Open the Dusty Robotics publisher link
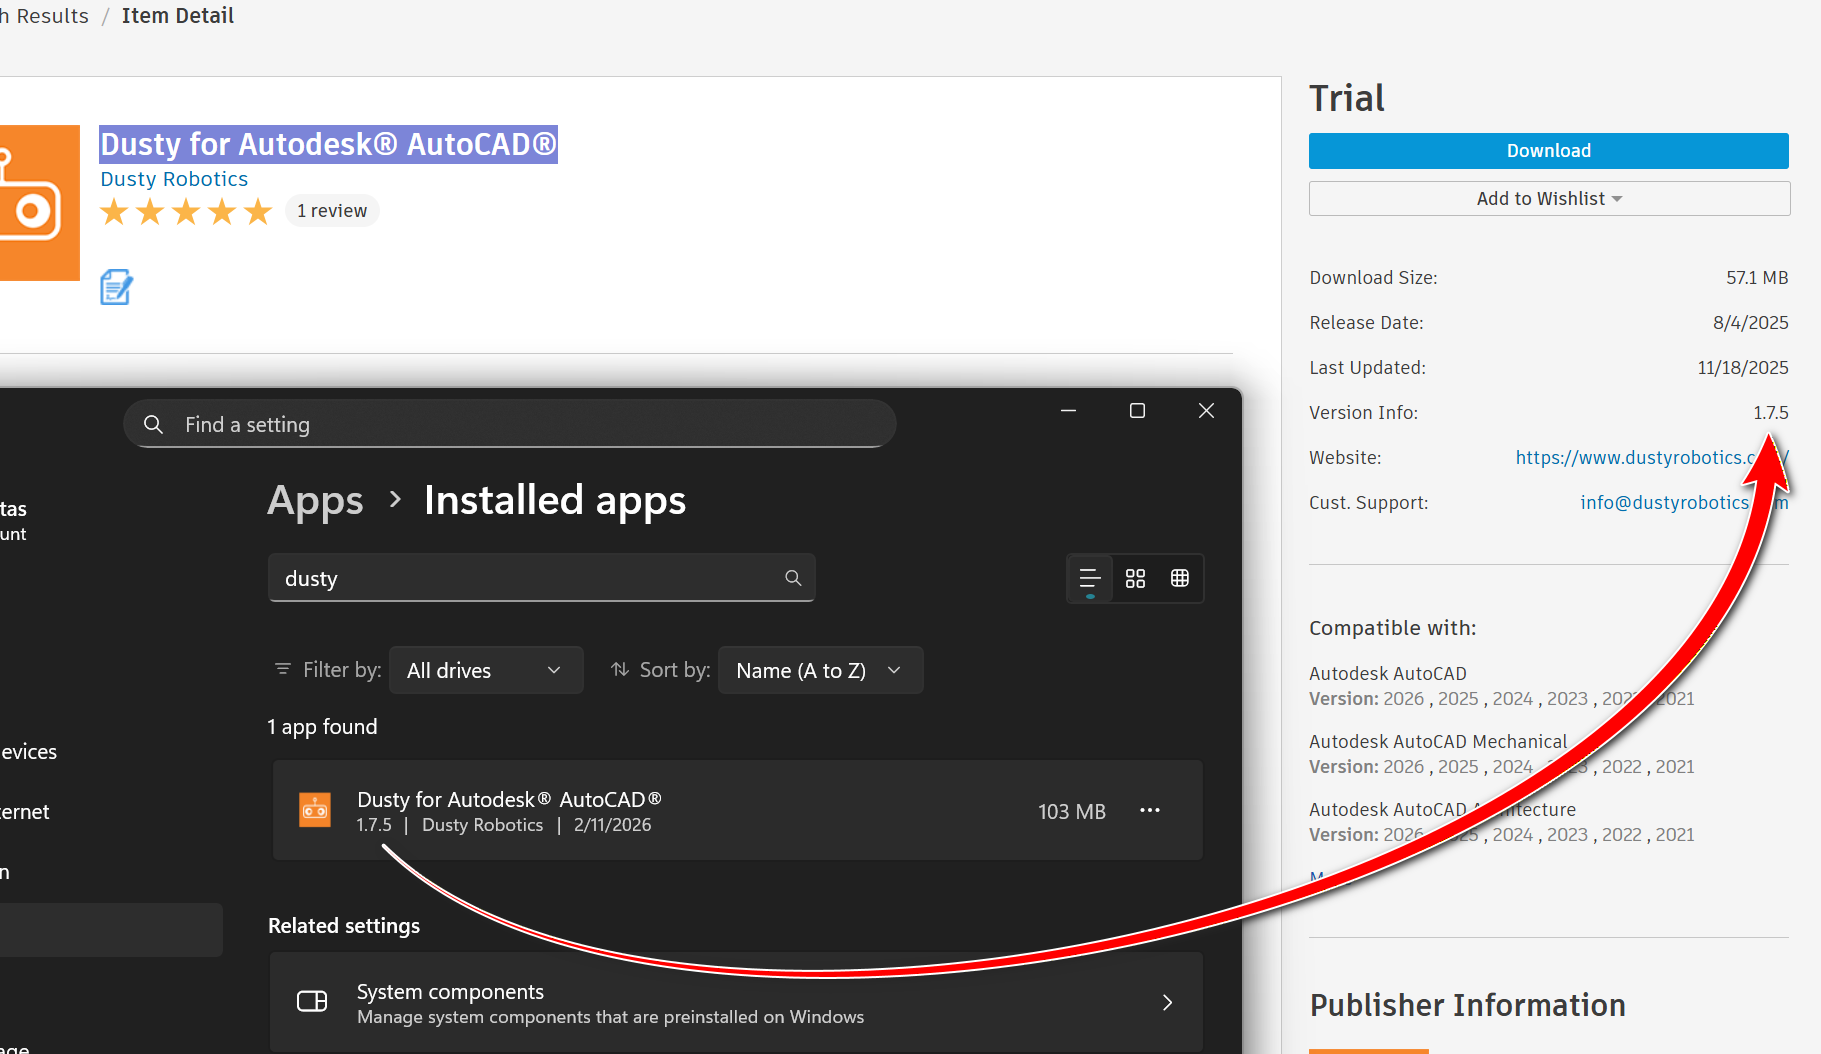 (x=174, y=179)
